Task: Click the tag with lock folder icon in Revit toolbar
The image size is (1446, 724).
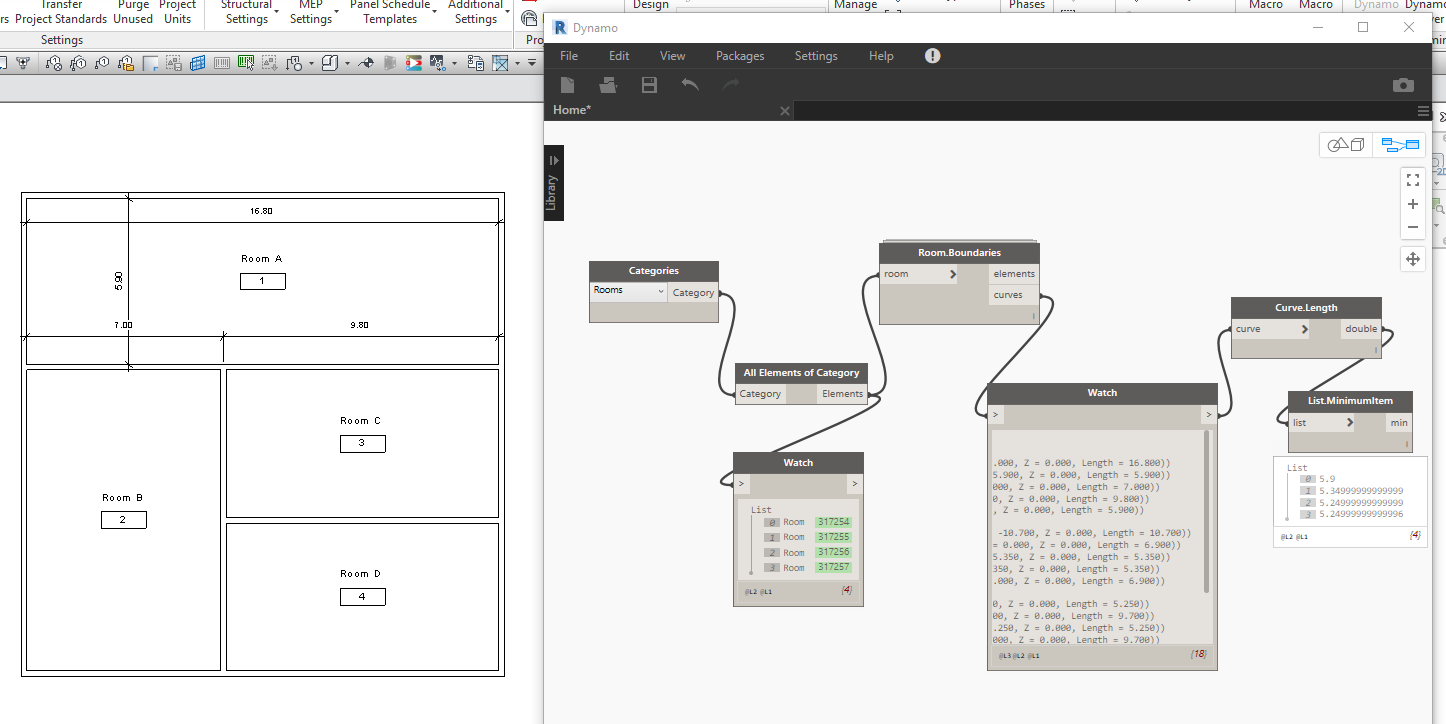Action: pos(126,64)
